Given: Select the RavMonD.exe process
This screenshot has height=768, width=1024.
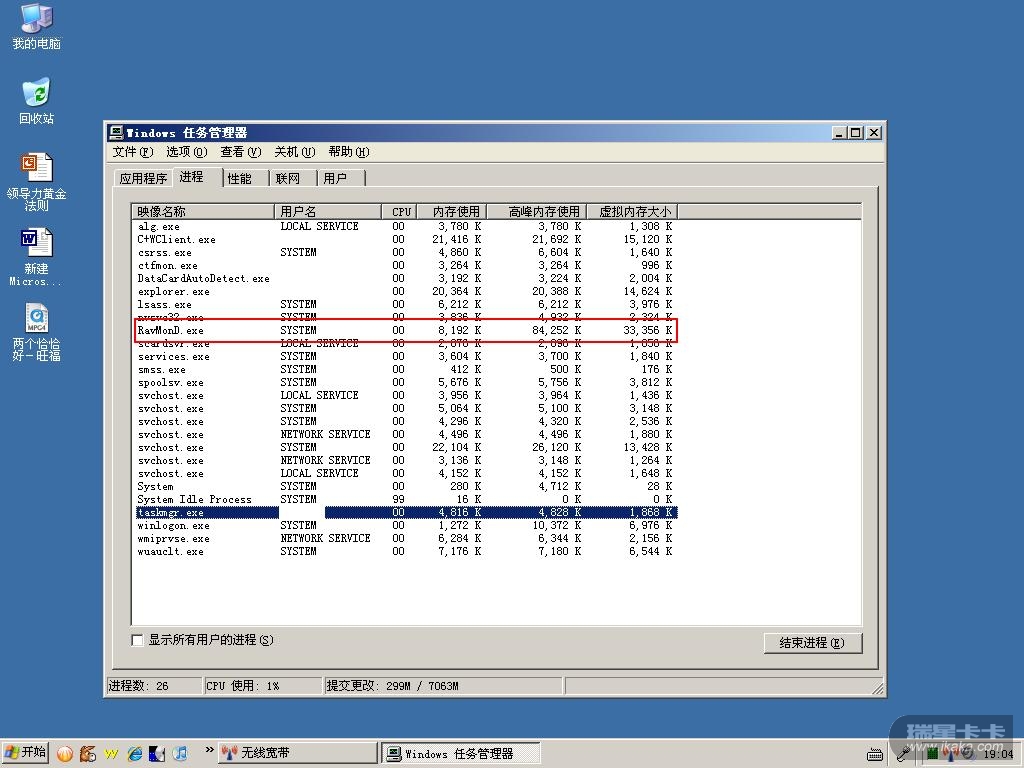Looking at the screenshot, I should (x=405, y=330).
